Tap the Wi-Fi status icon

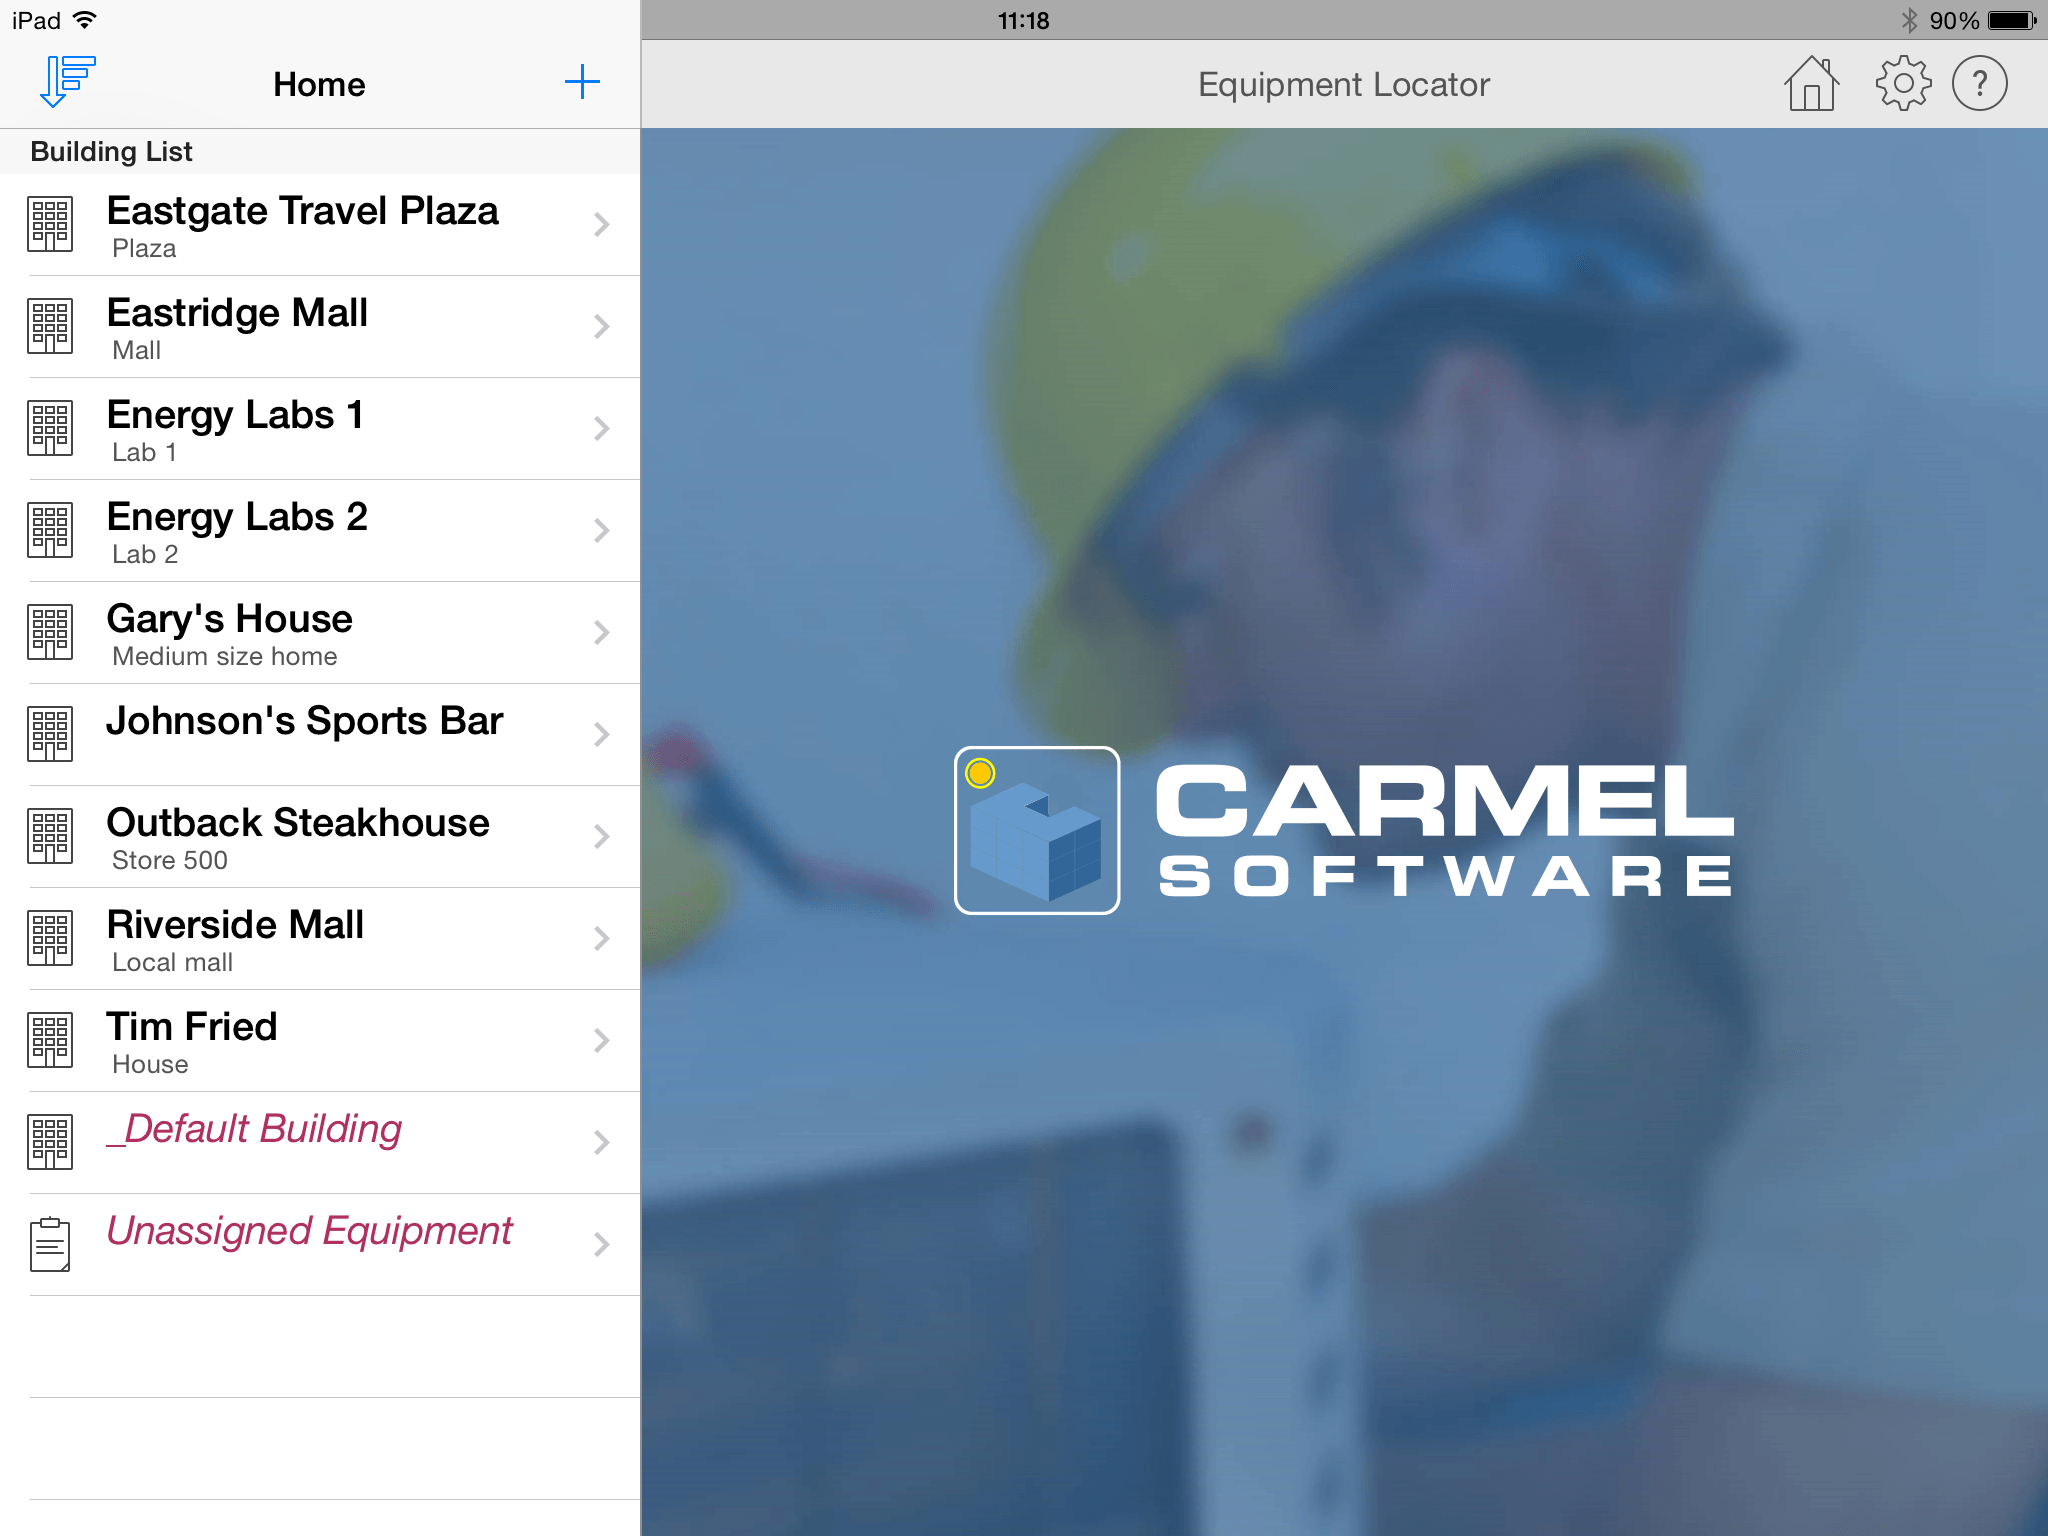point(86,20)
